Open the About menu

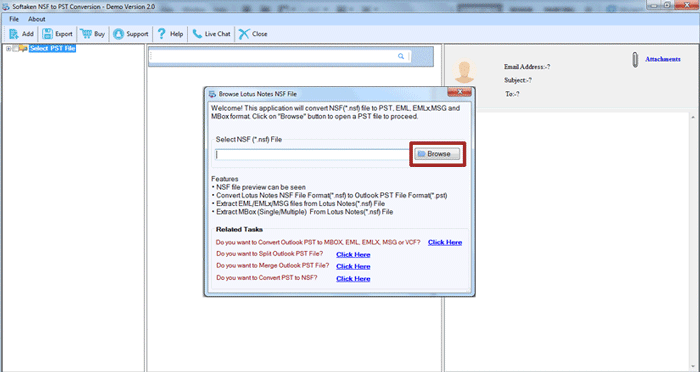tap(37, 19)
